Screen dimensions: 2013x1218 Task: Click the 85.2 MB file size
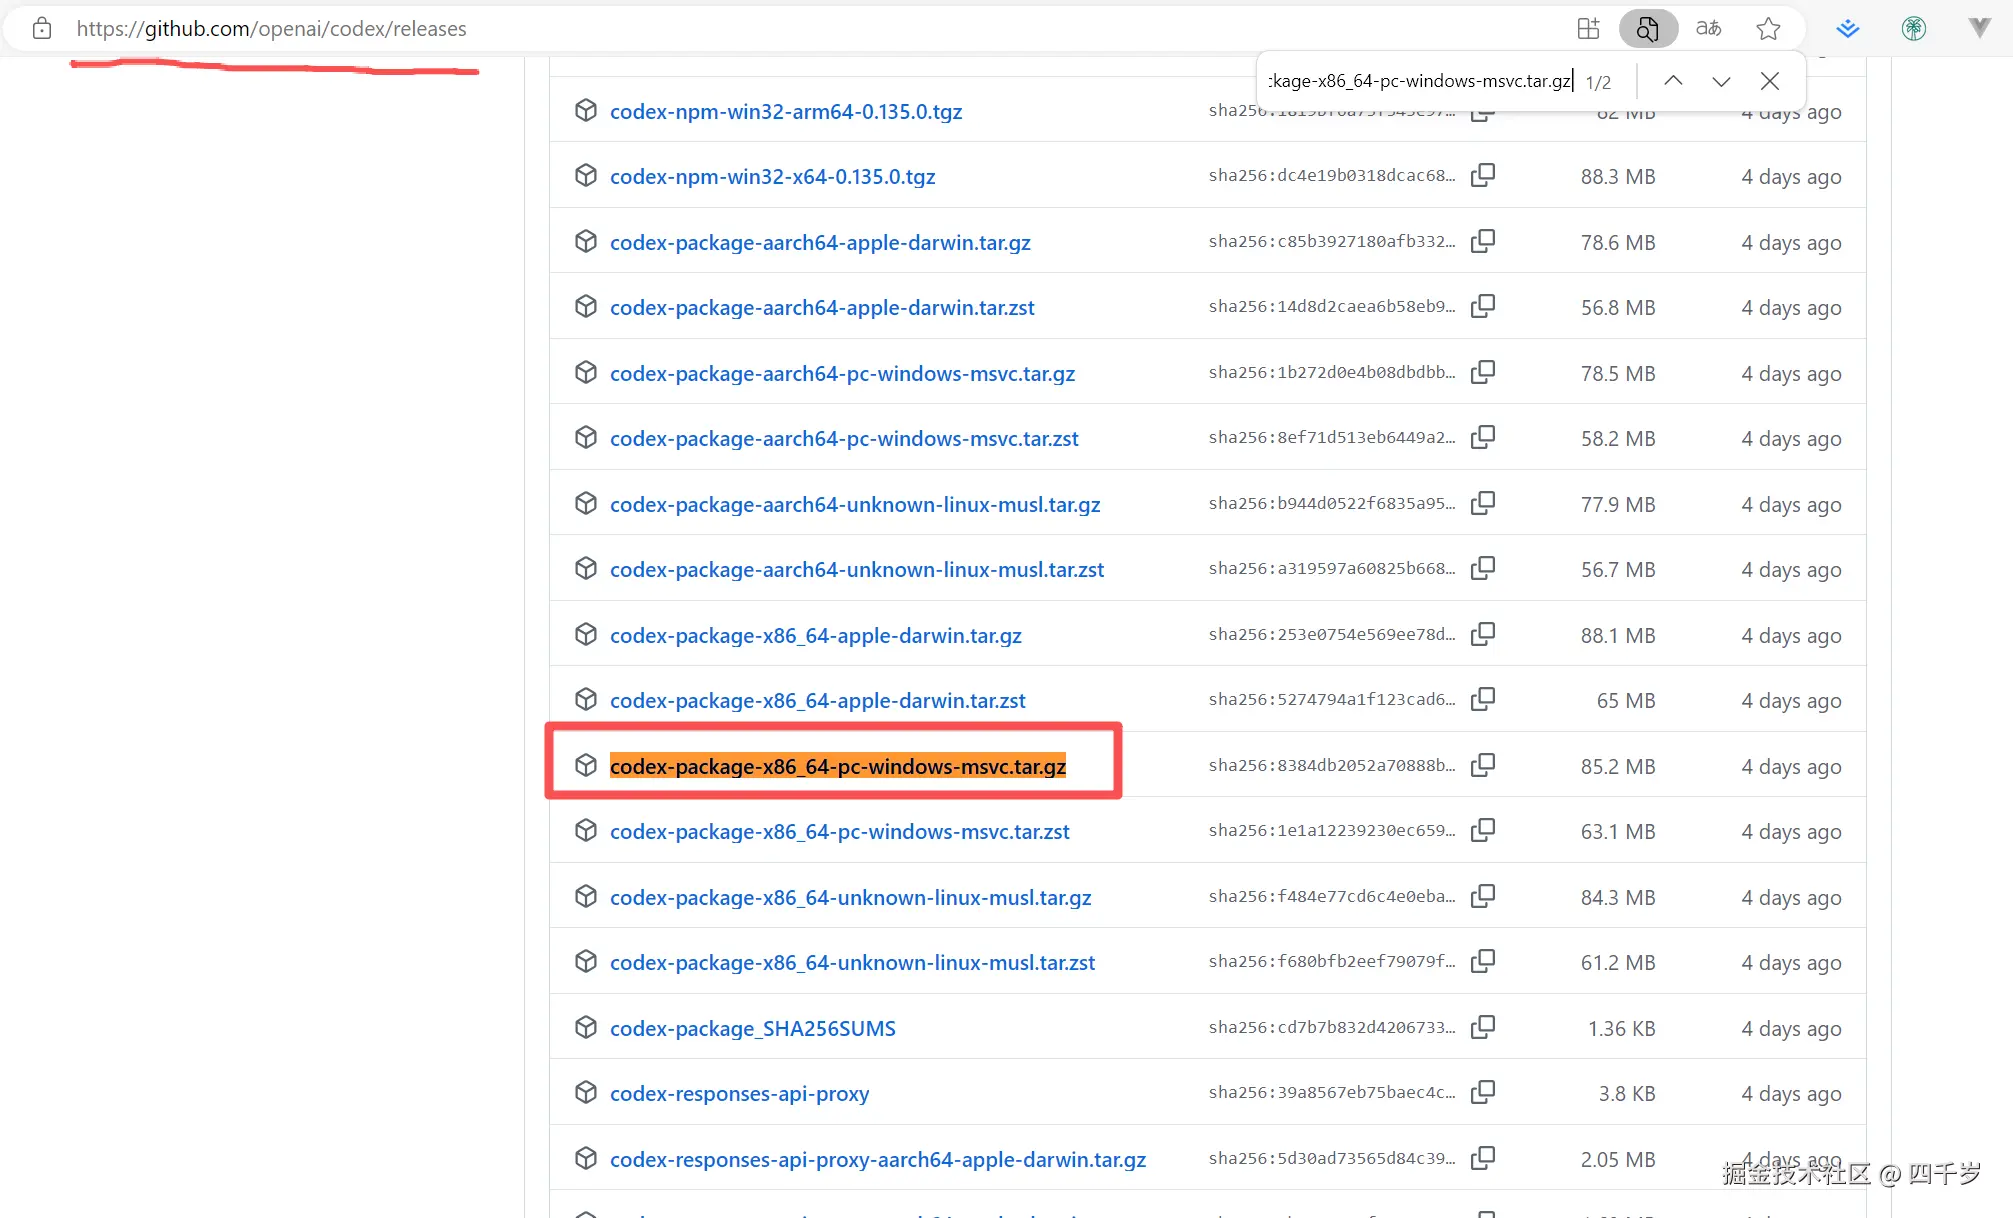click(1618, 766)
